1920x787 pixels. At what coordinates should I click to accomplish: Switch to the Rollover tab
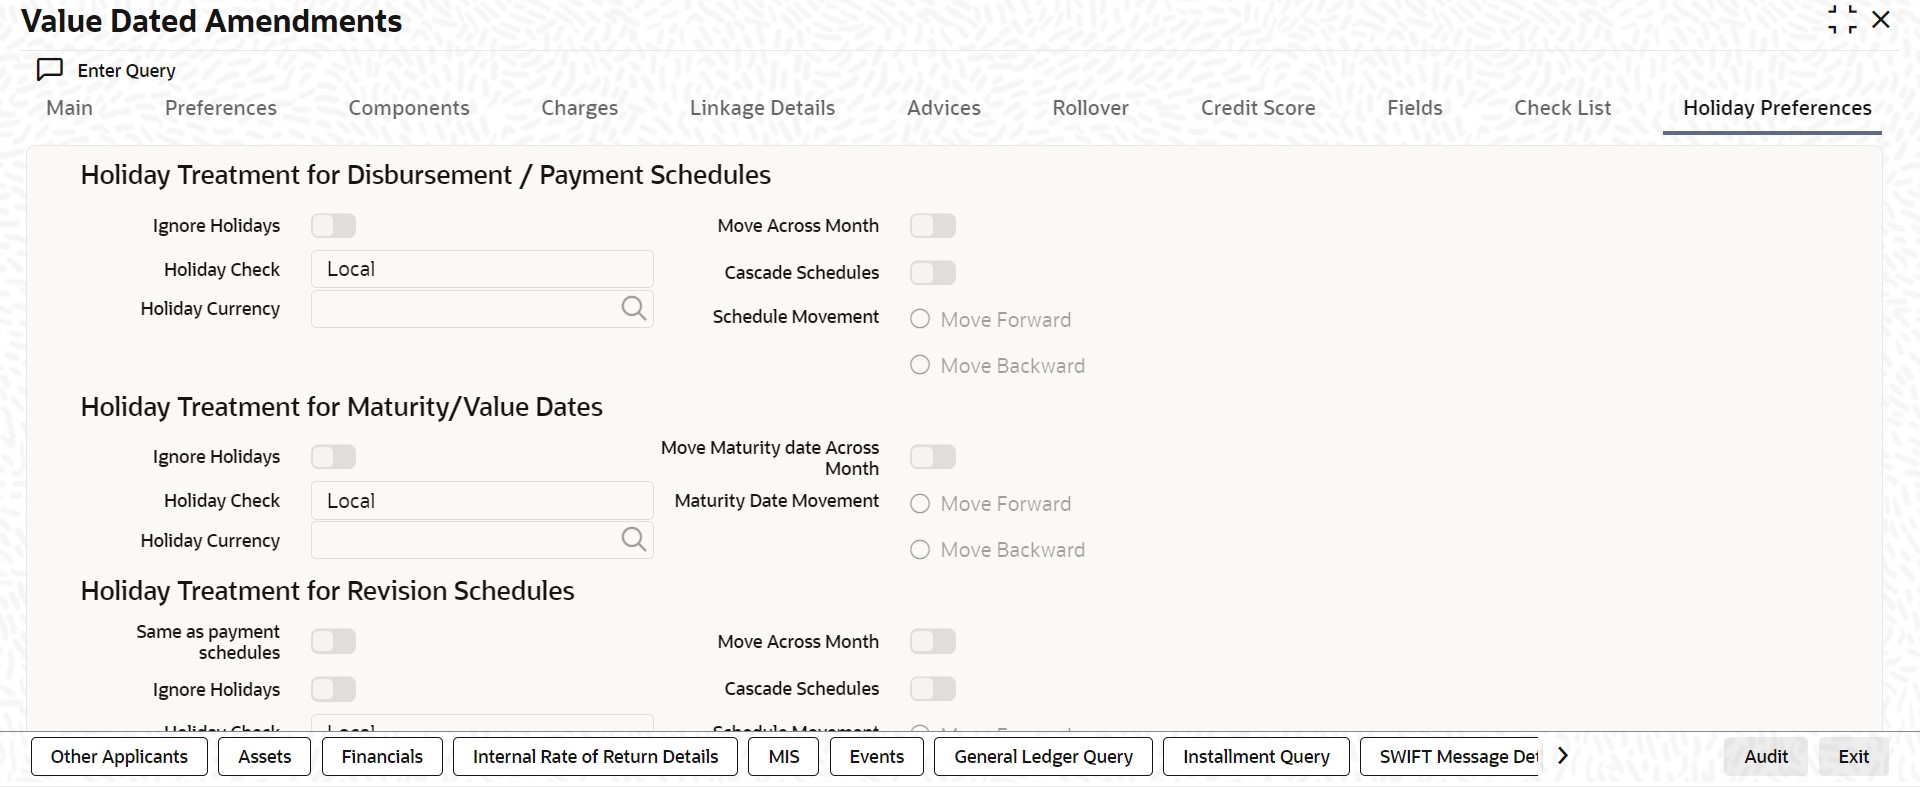click(x=1091, y=108)
